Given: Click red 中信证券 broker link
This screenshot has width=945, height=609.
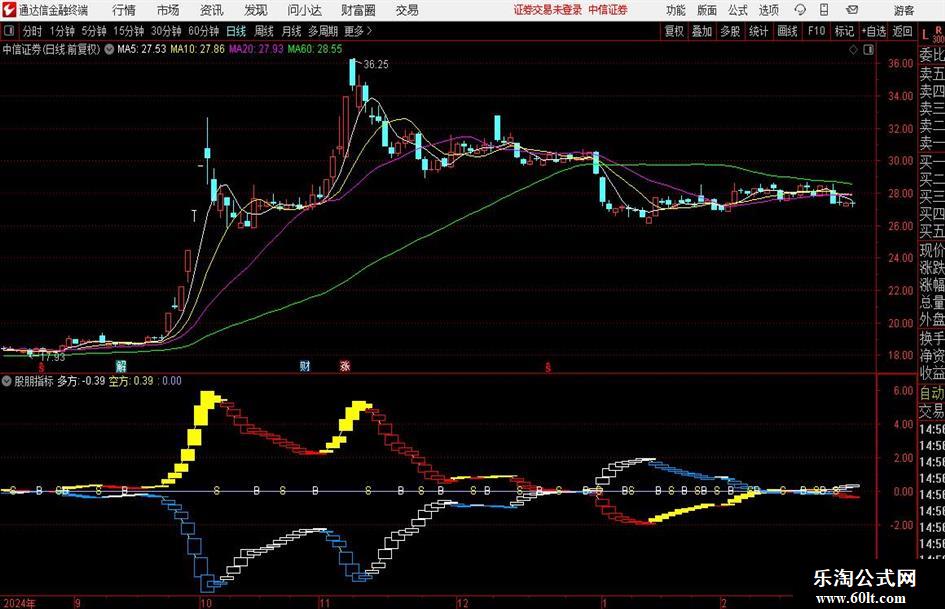Looking at the screenshot, I should pos(608,10).
